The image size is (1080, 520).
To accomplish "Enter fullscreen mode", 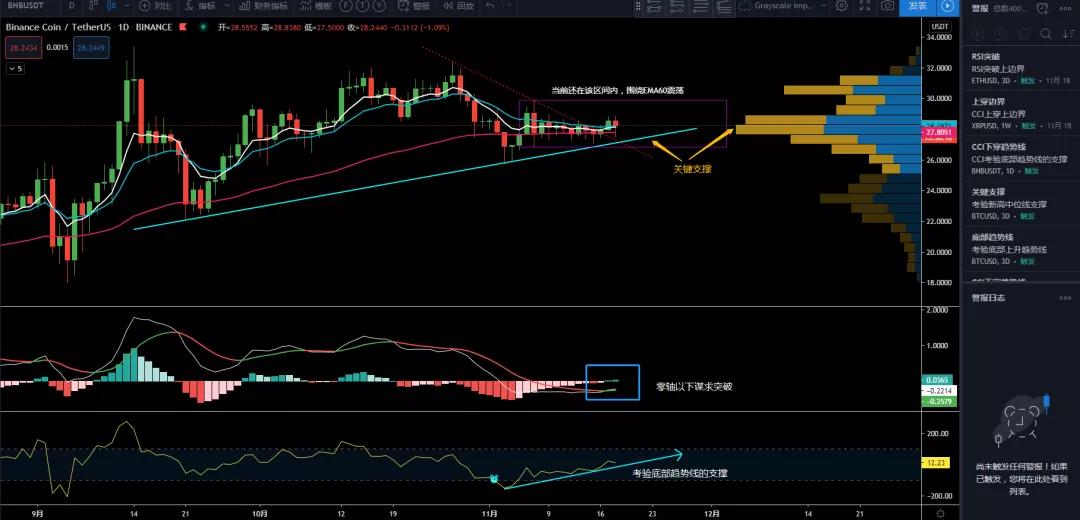I will coord(865,6).
